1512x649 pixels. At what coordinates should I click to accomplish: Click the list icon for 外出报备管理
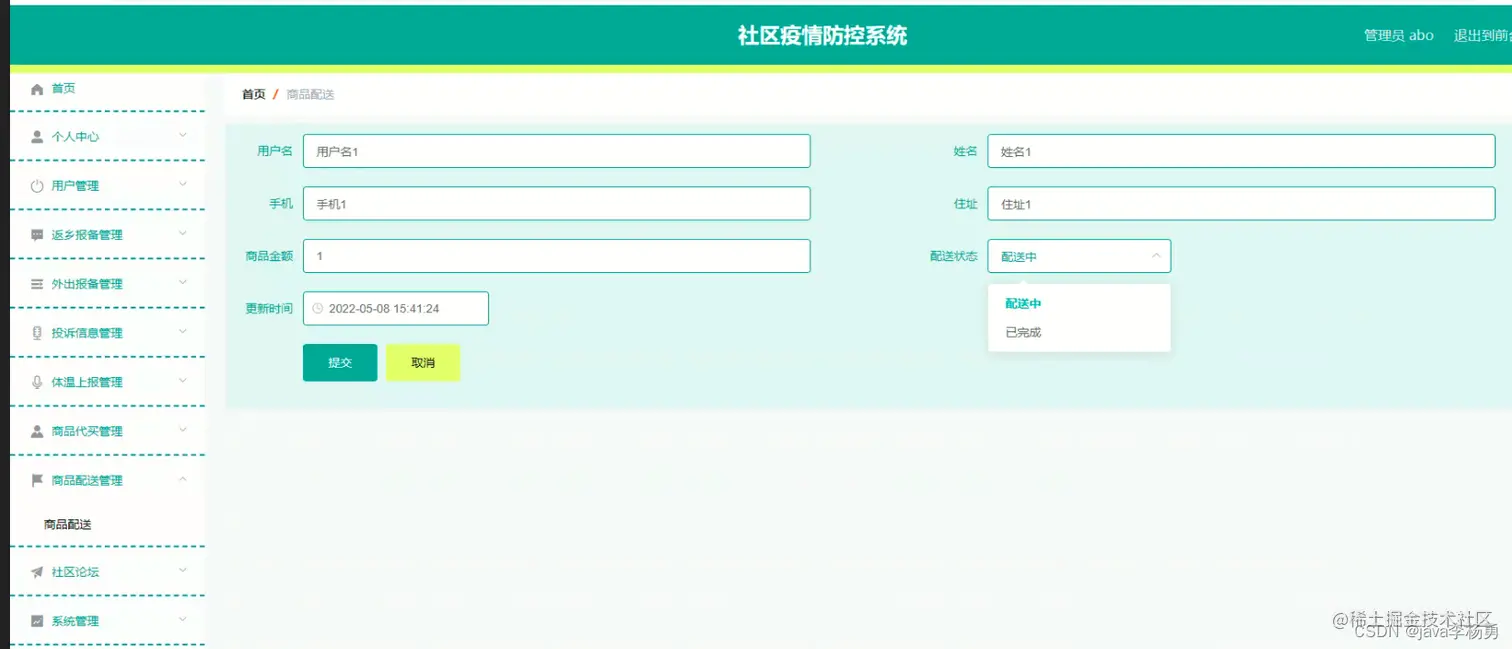tap(37, 284)
